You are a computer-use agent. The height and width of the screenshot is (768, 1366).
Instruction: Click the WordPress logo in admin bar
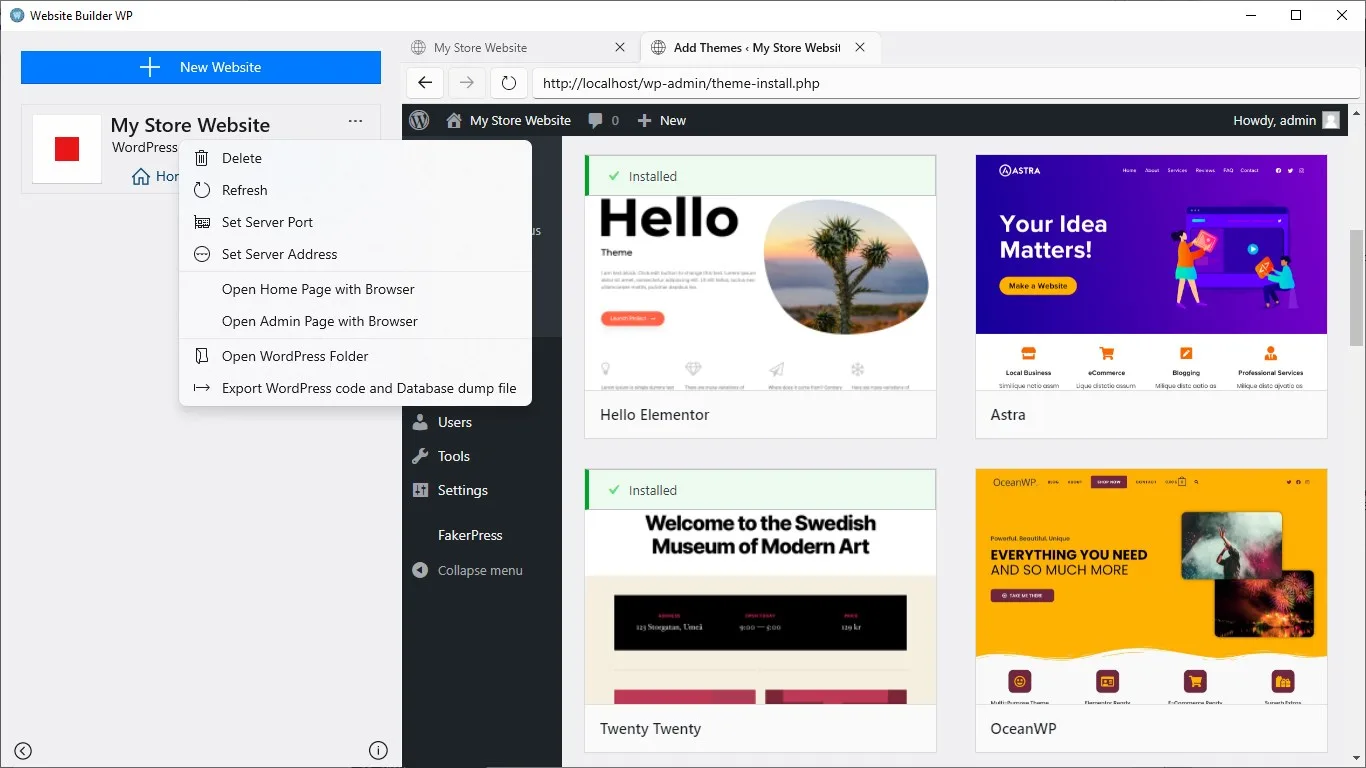420,120
